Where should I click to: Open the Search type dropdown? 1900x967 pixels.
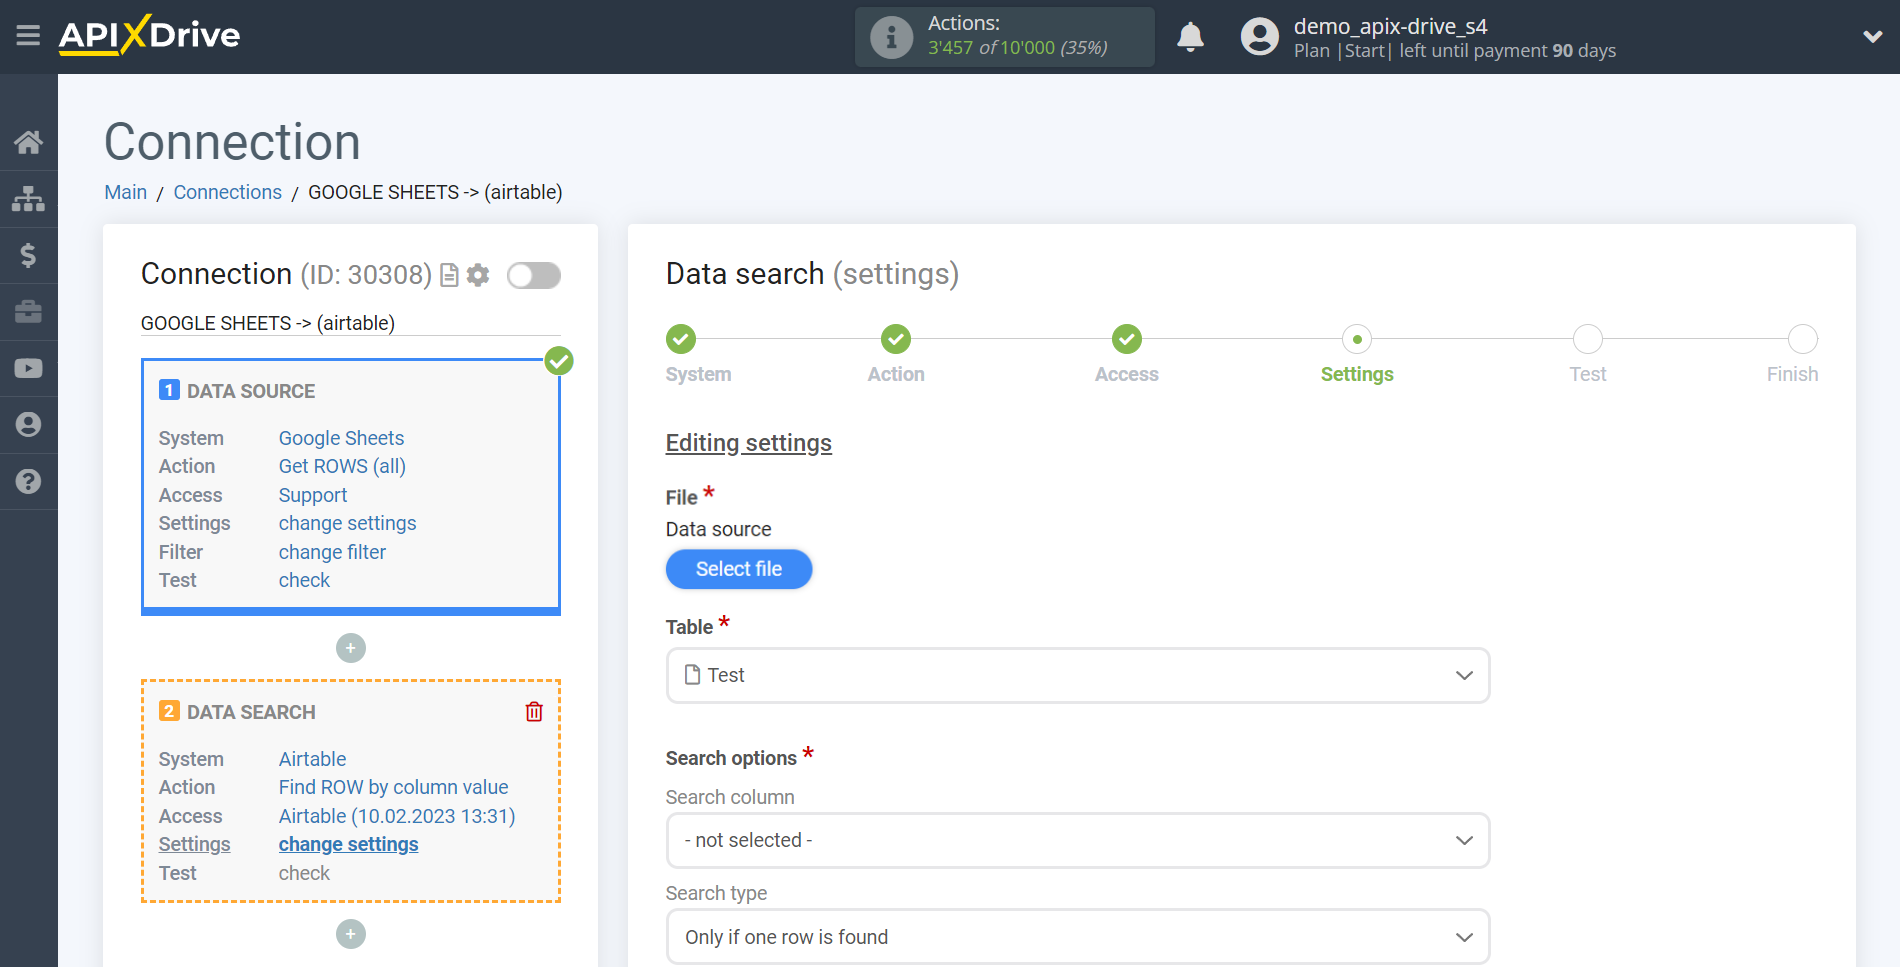[x=1078, y=937]
